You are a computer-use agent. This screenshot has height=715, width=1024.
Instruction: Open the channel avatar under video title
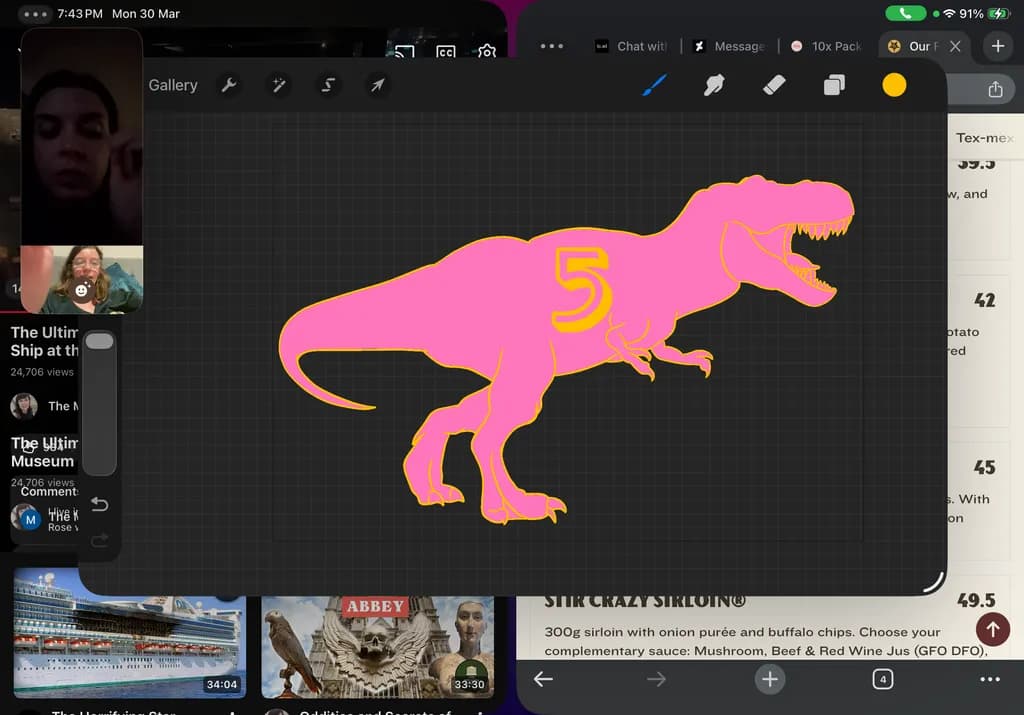24,405
